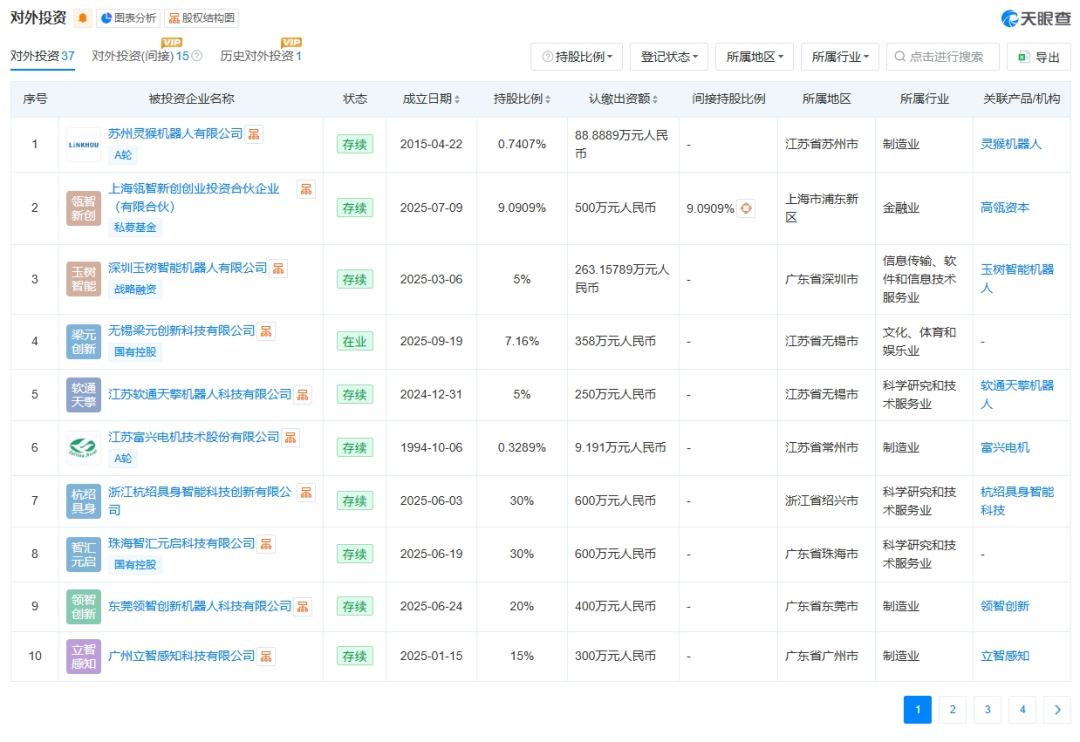Click the 导出 export button
This screenshot has height=742, width=1080.
pos(1038,57)
